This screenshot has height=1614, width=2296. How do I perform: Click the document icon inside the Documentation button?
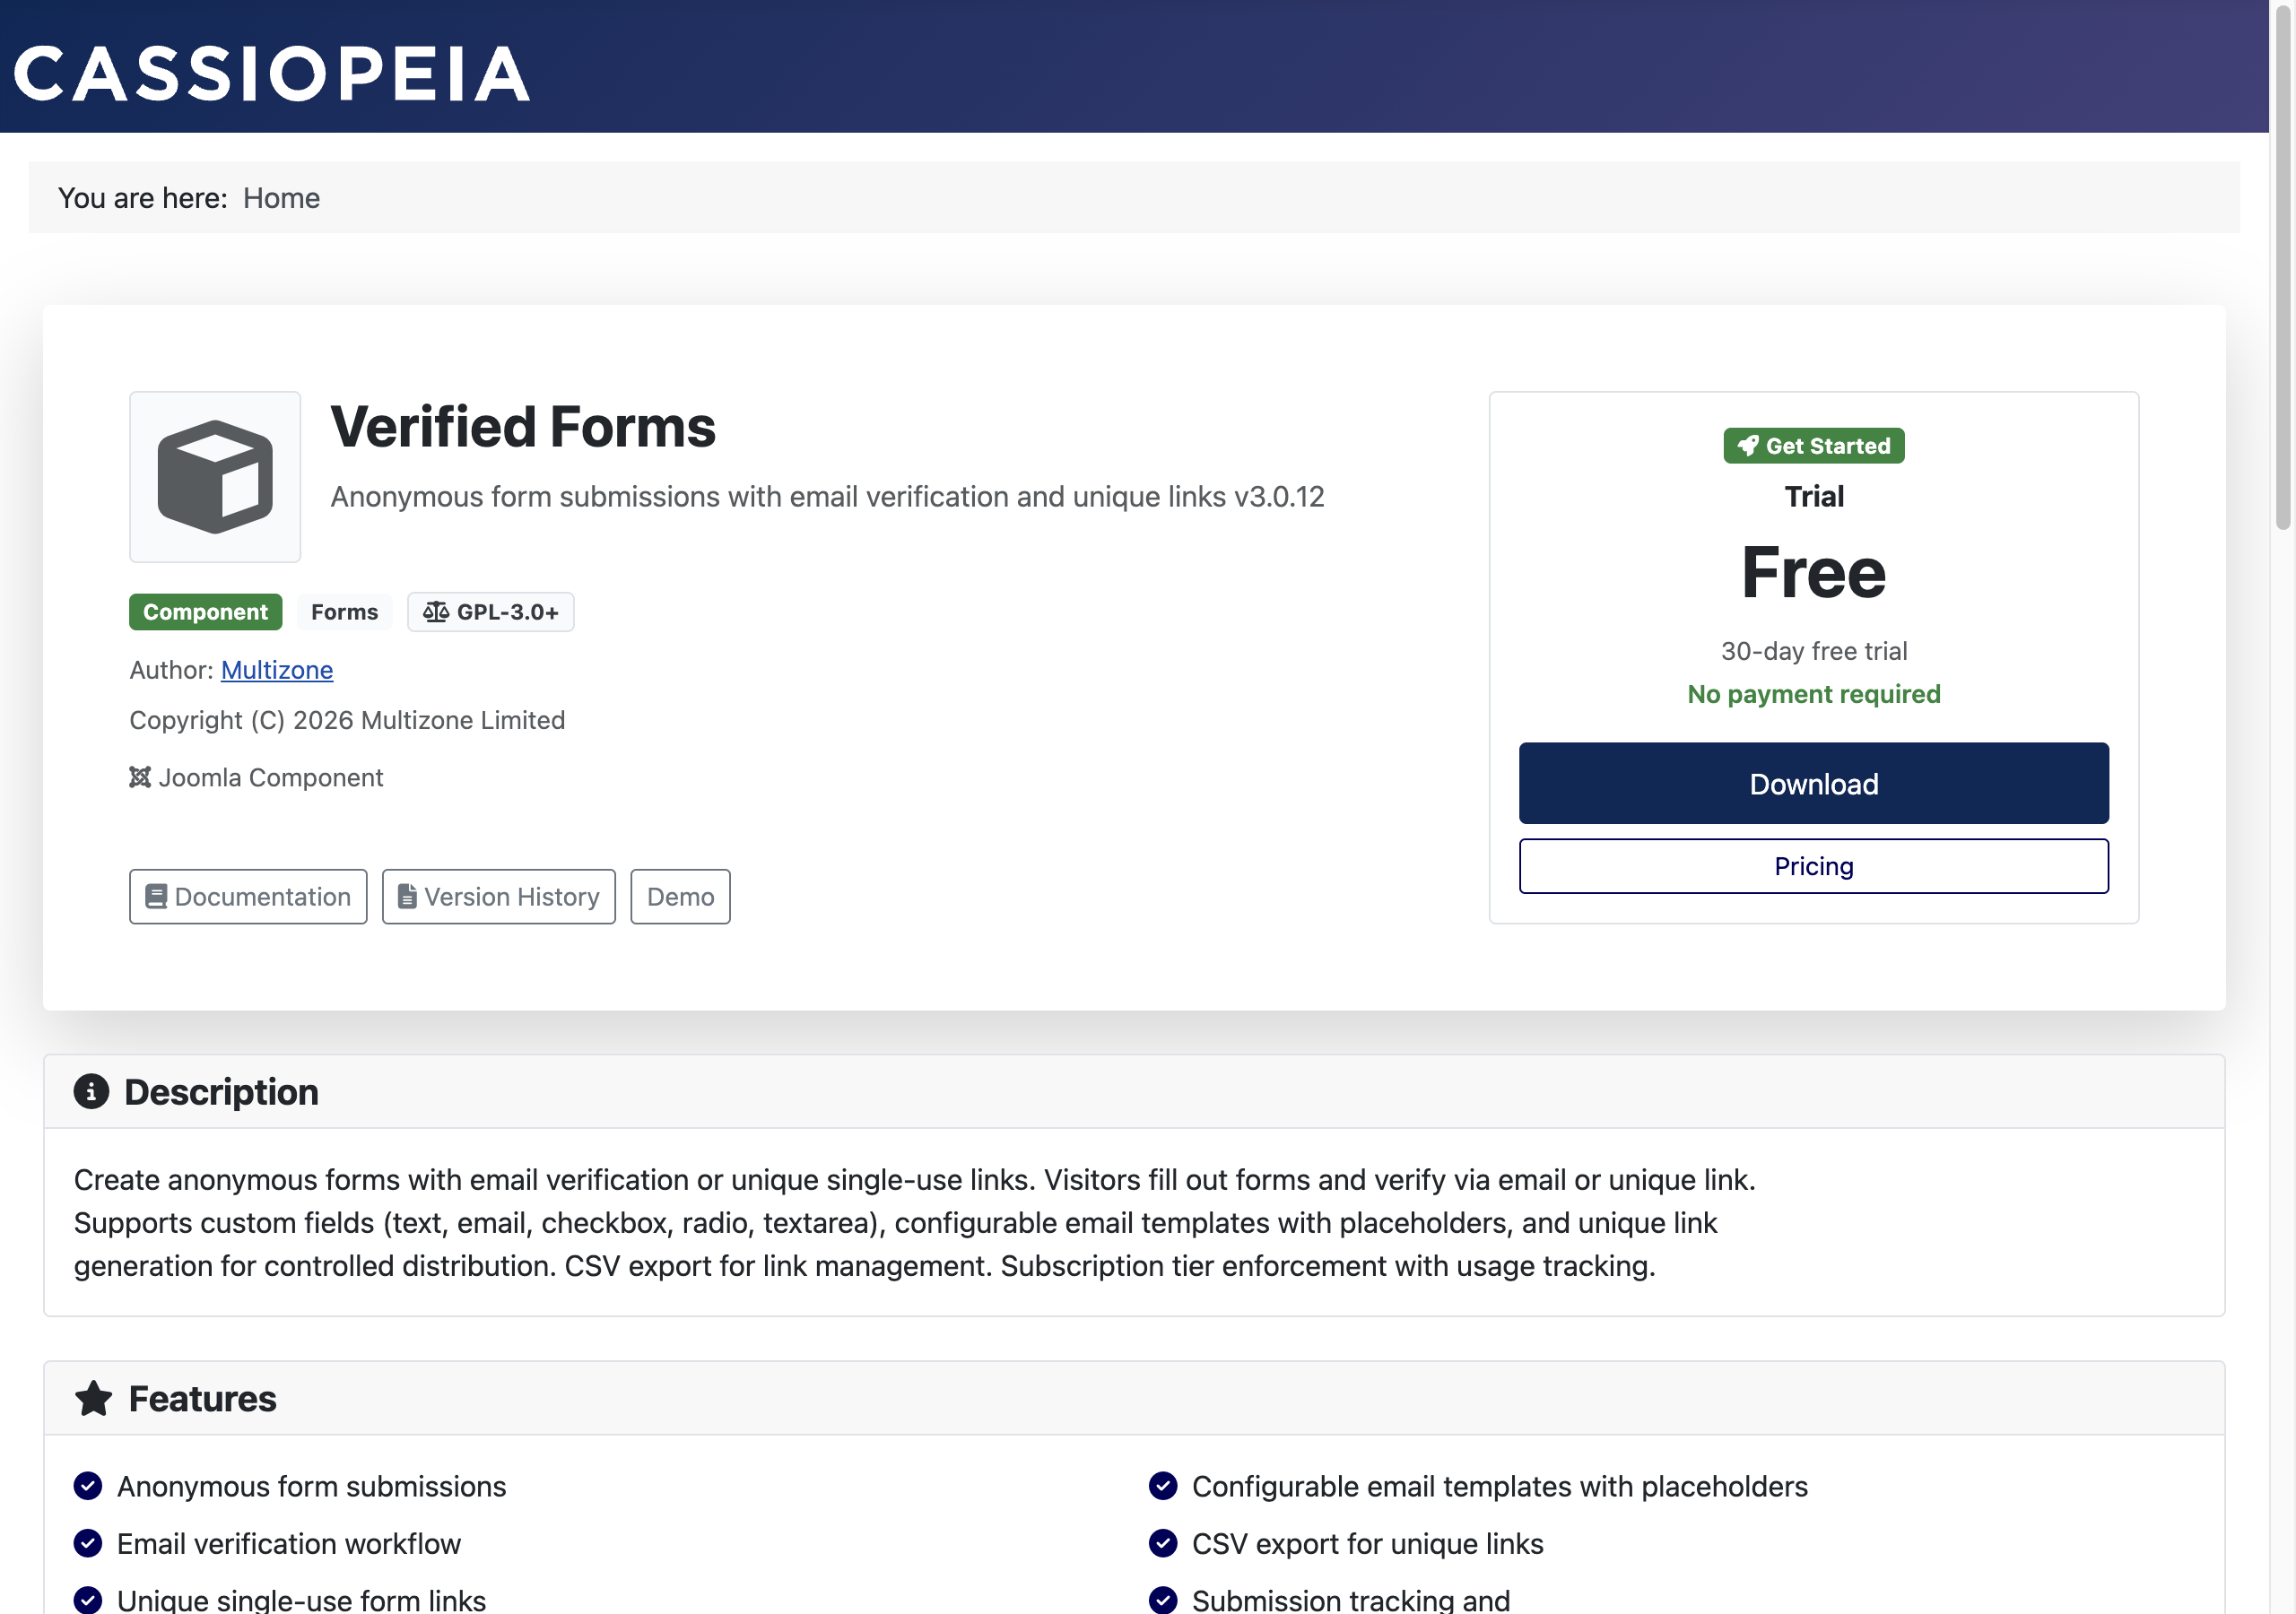156,896
